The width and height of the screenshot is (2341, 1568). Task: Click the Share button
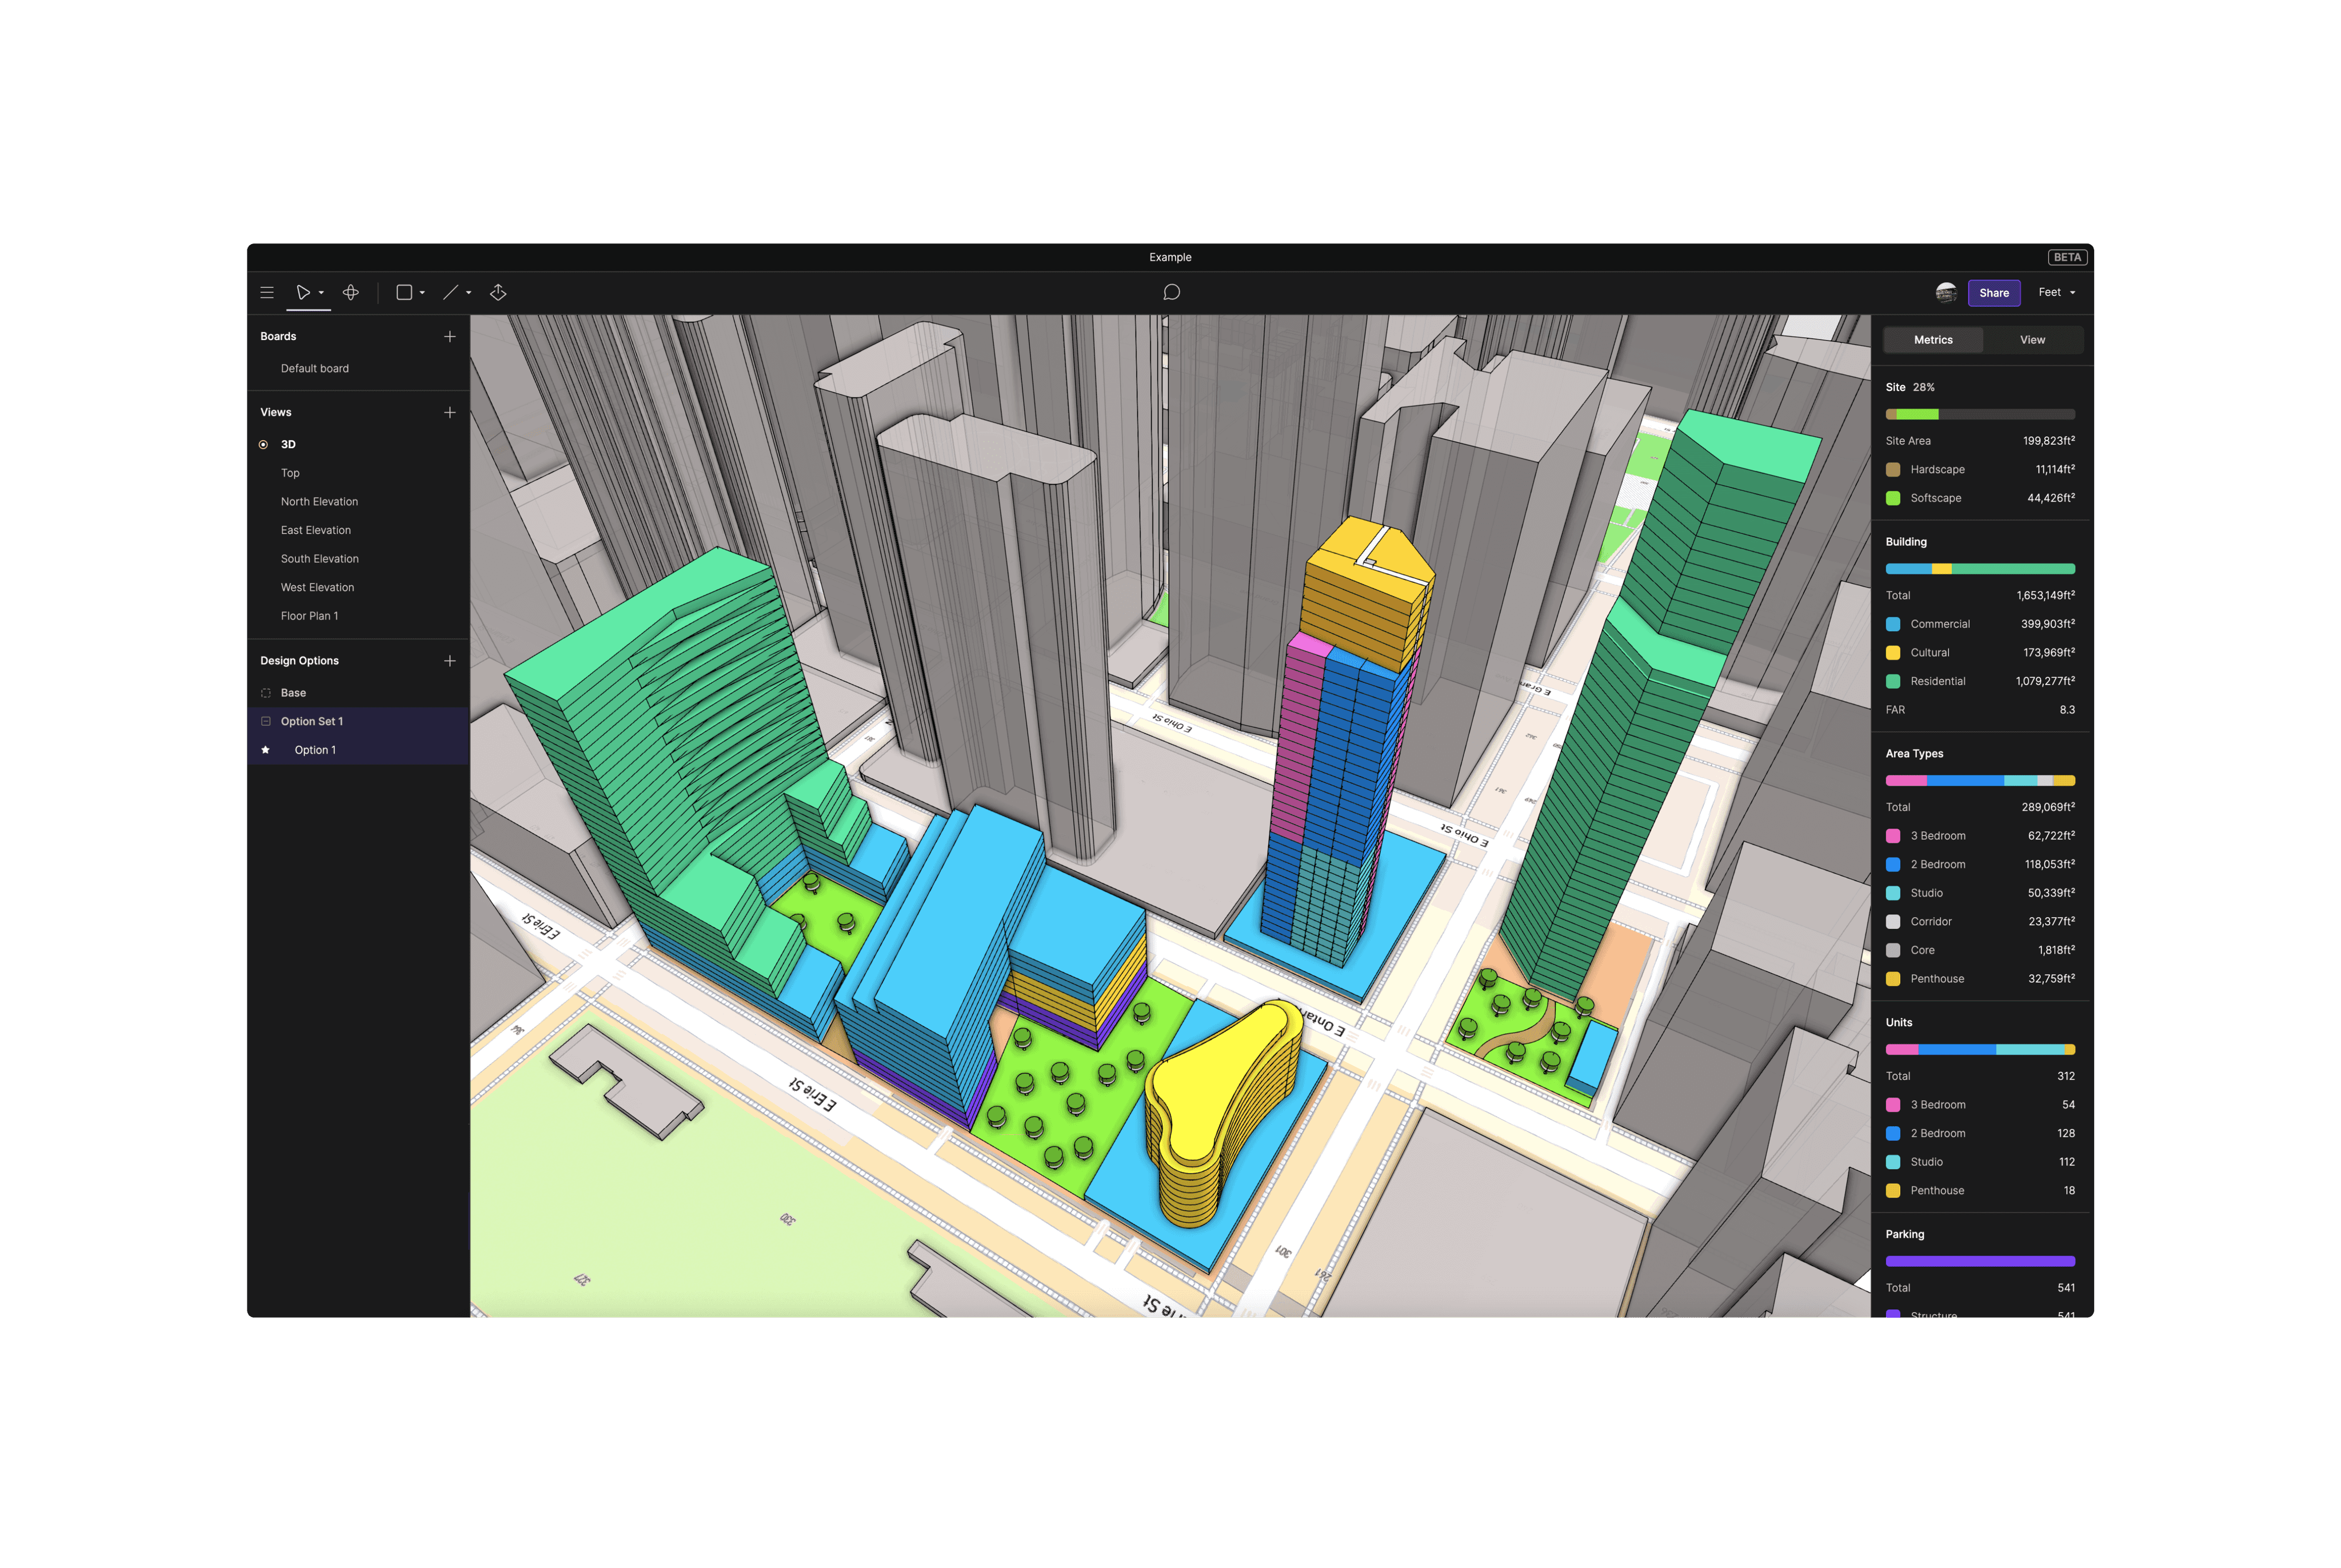click(x=1994, y=292)
